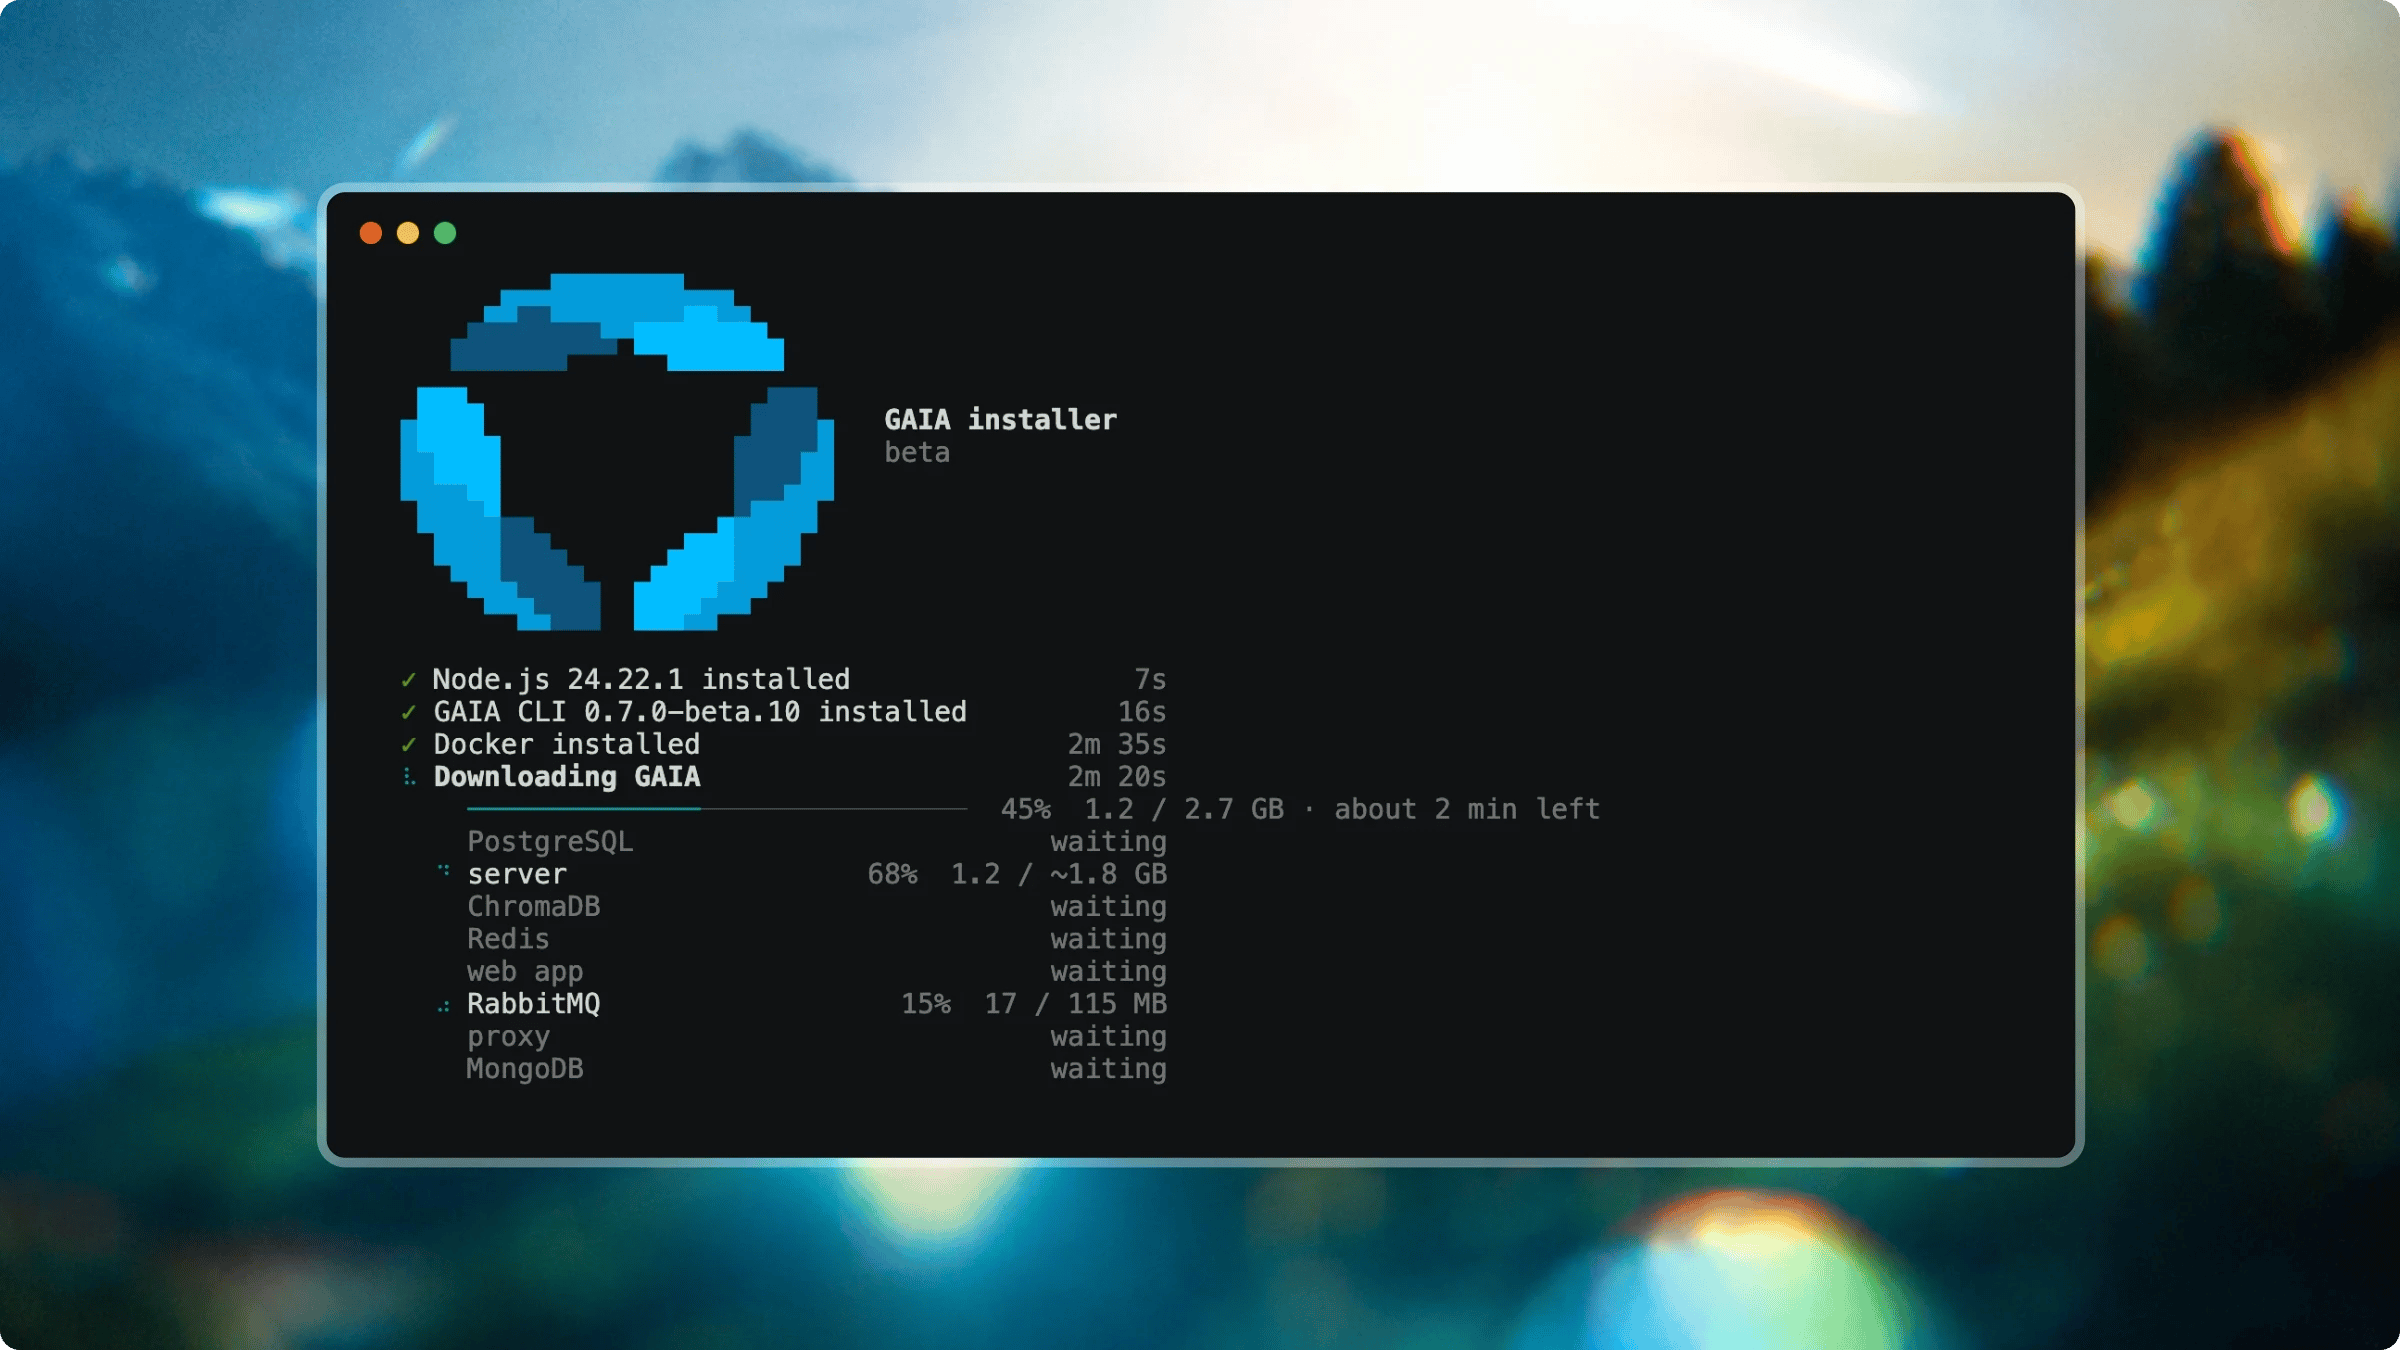Click the 'ChromaDB' row name
2400x1350 pixels.
[534, 906]
